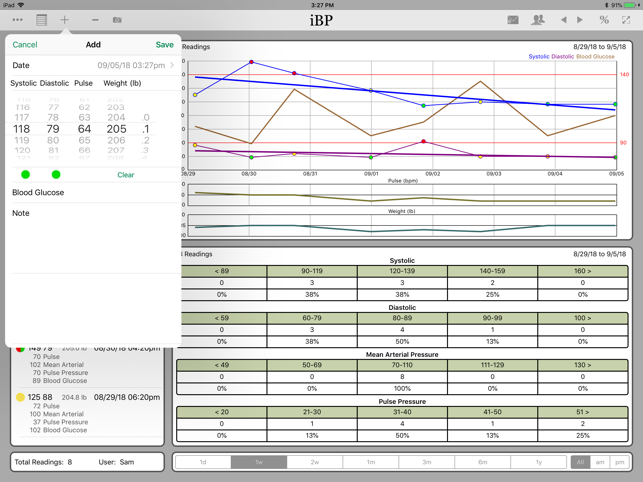
Task: Open the users icon in toolbar
Action: pyautogui.click(x=538, y=20)
